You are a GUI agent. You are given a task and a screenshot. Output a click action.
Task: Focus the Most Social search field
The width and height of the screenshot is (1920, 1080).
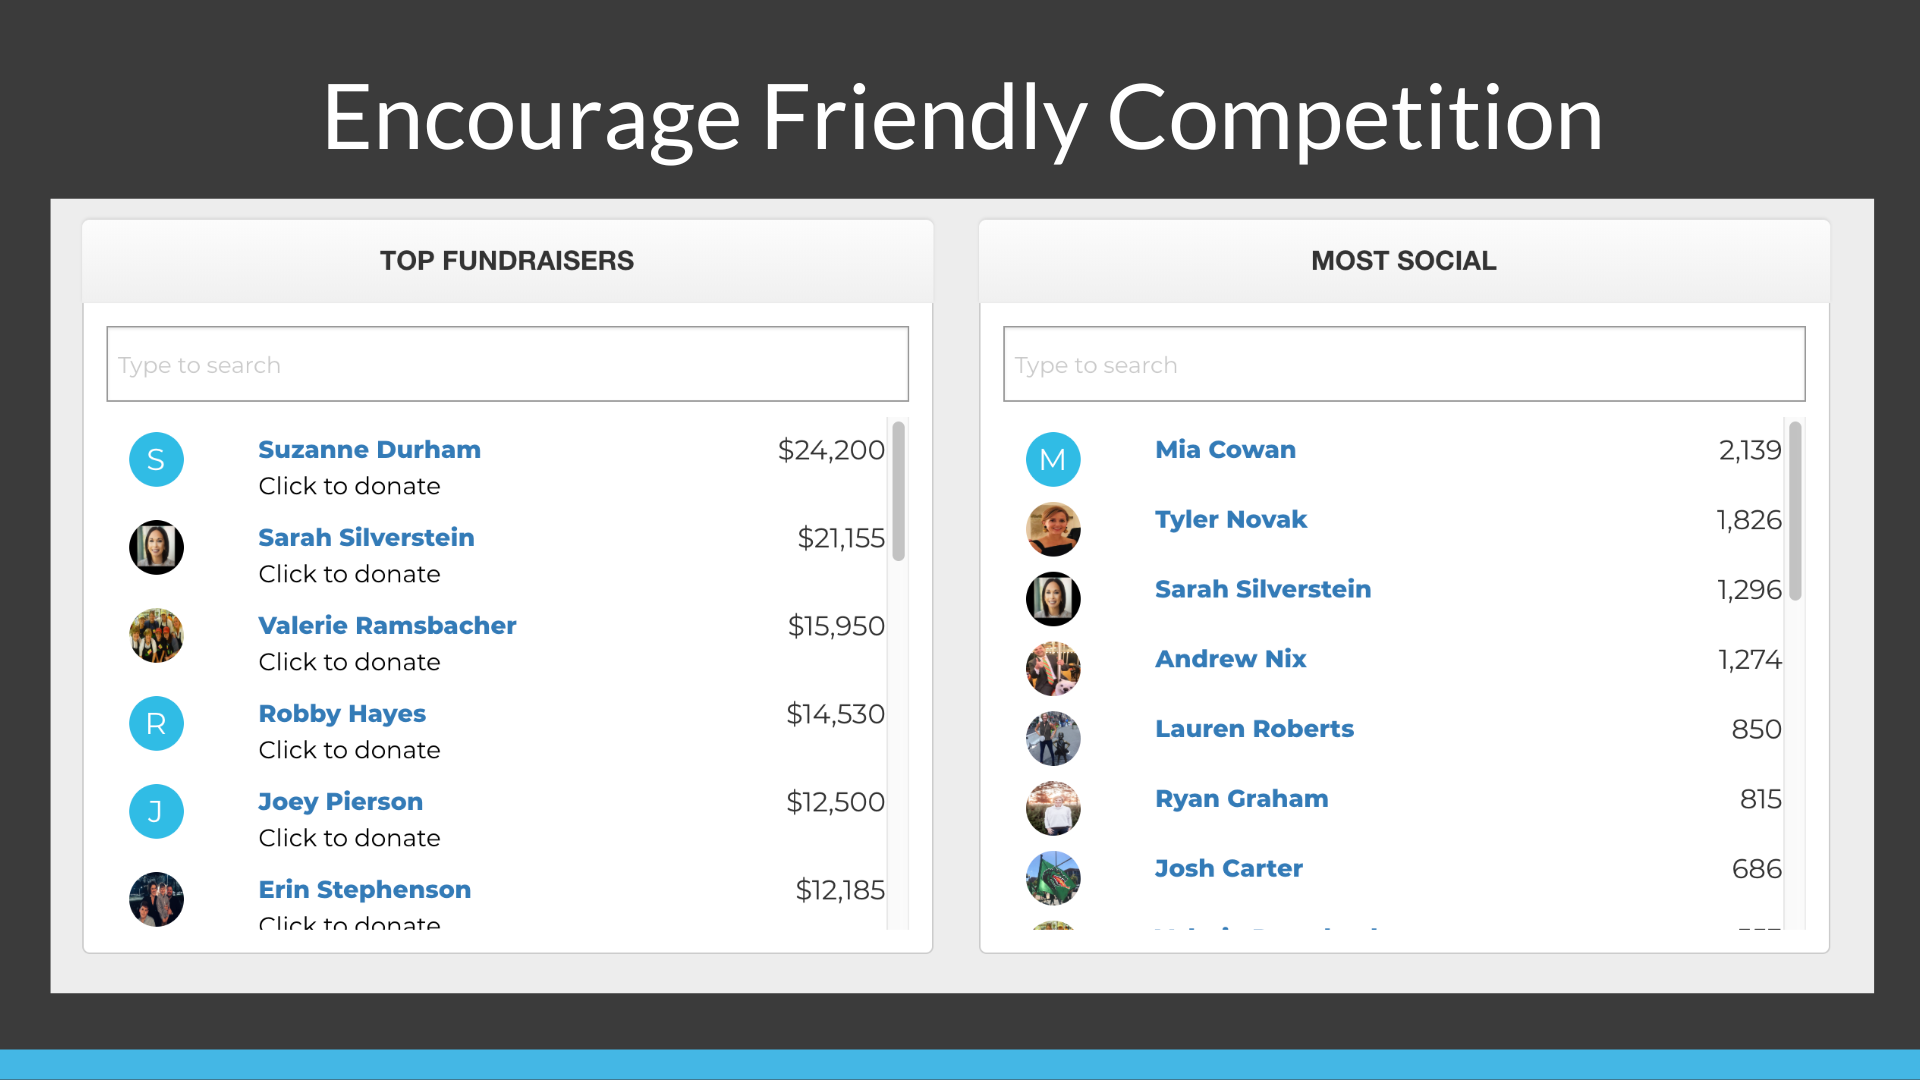coord(1404,364)
